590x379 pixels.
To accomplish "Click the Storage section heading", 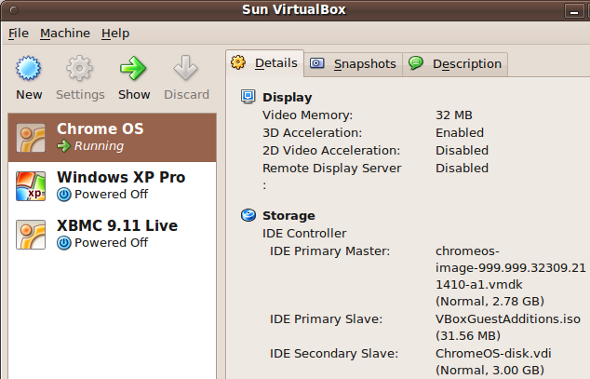I will (x=289, y=216).
